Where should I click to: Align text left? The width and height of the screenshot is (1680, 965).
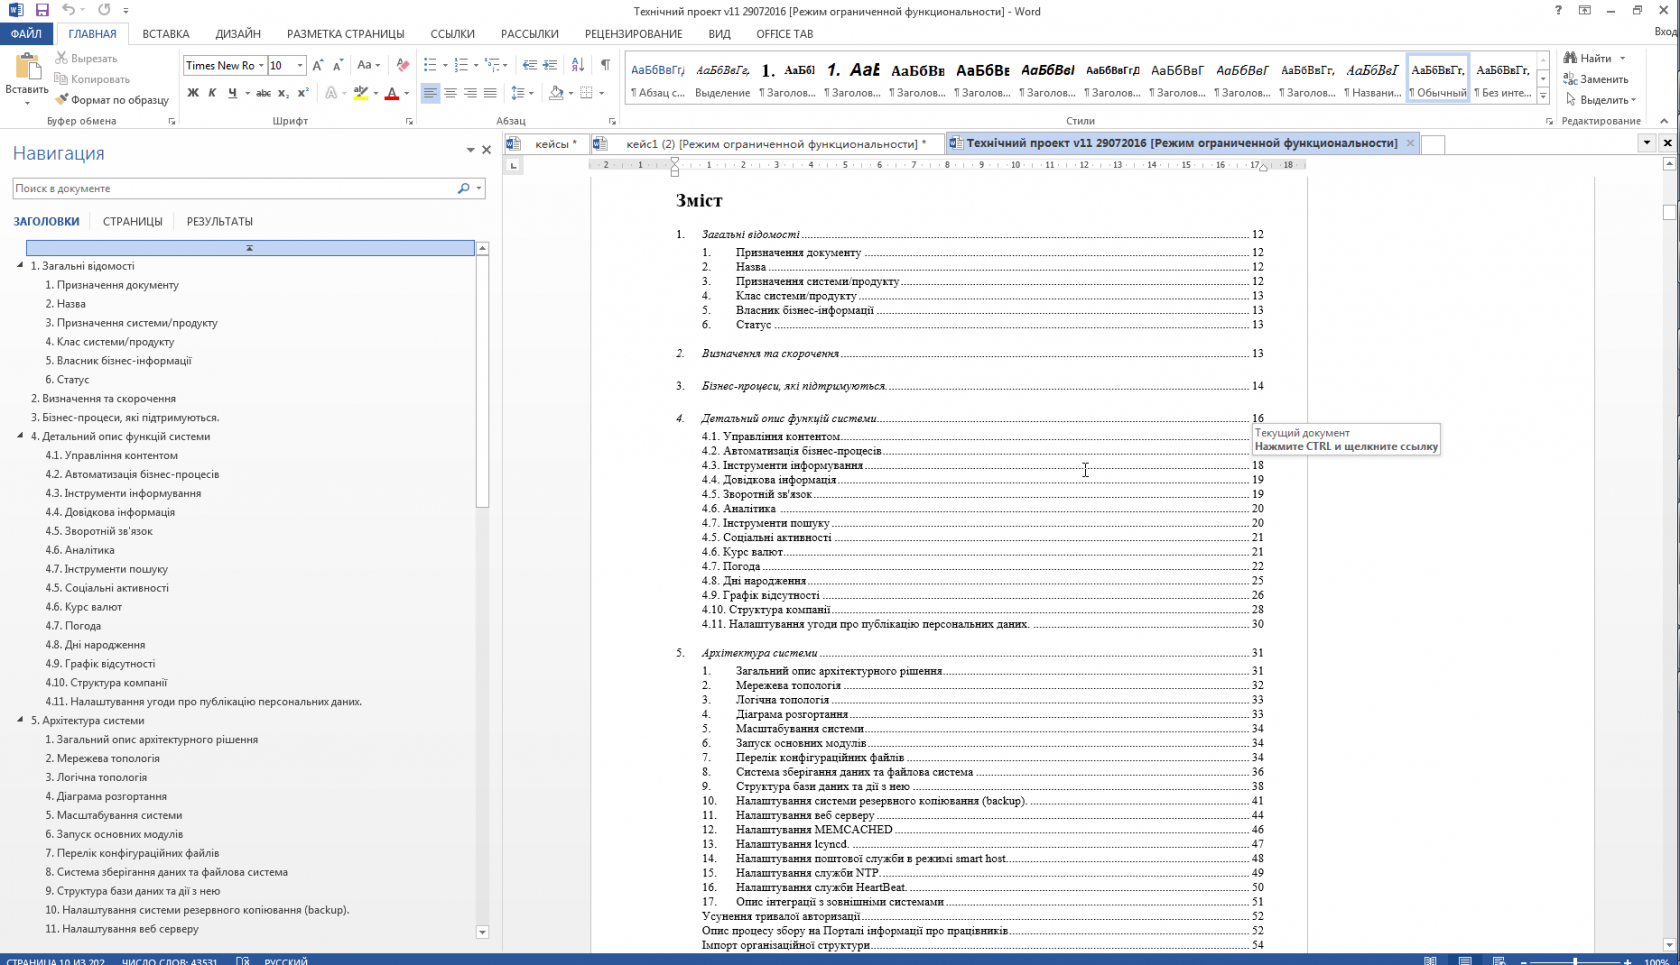(x=430, y=93)
